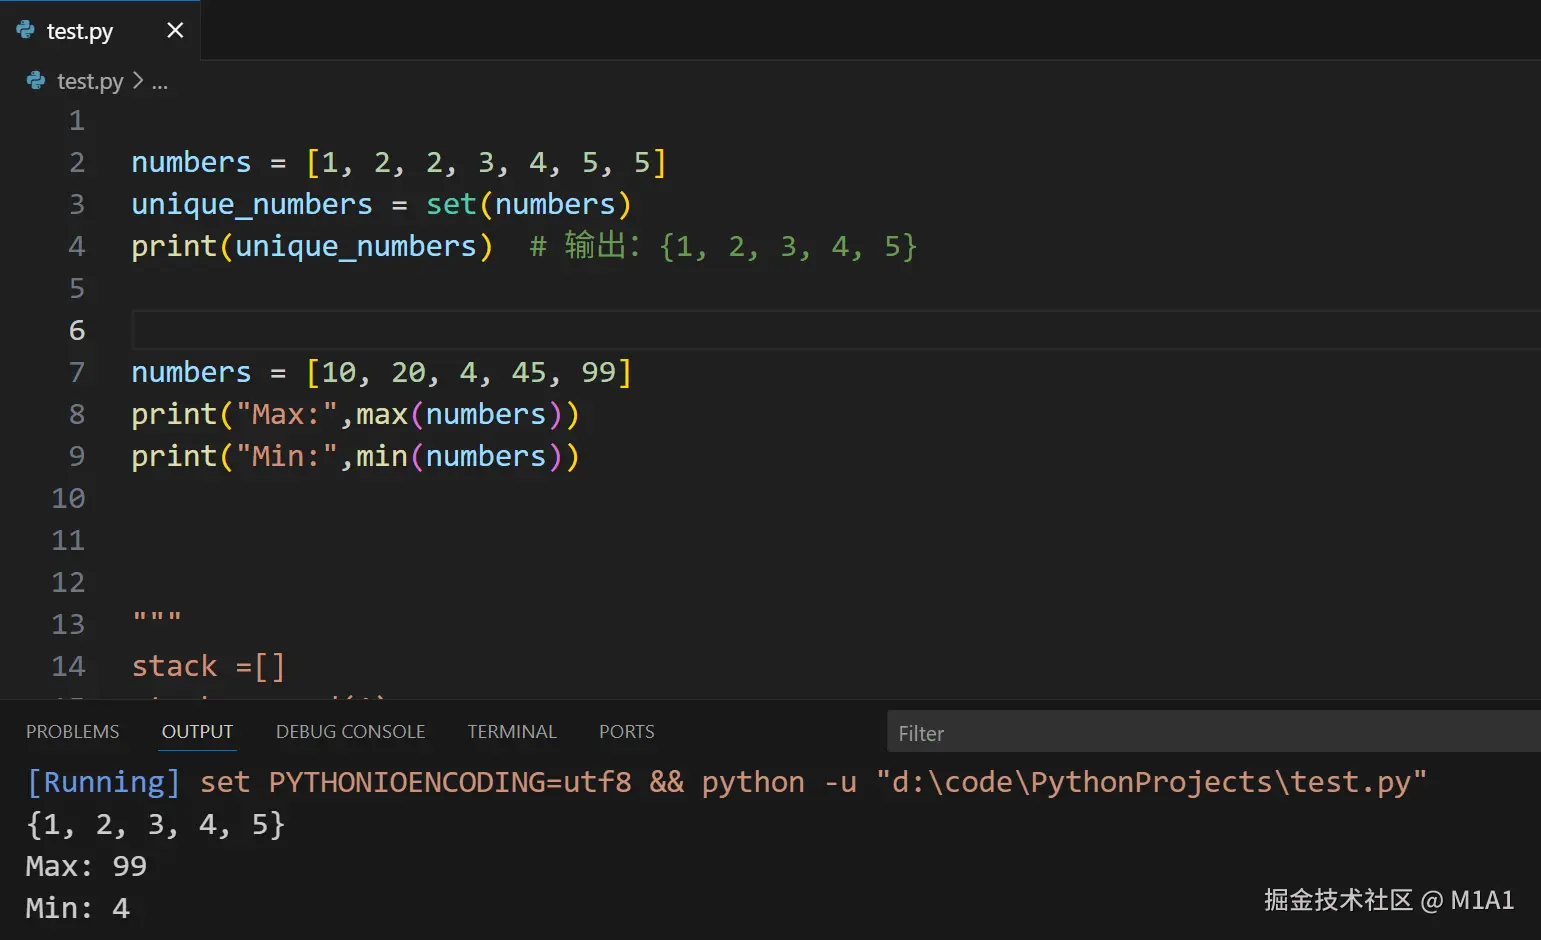The height and width of the screenshot is (940, 1541).
Task: Switch to the PROBLEMS panel tab
Action: (72, 731)
